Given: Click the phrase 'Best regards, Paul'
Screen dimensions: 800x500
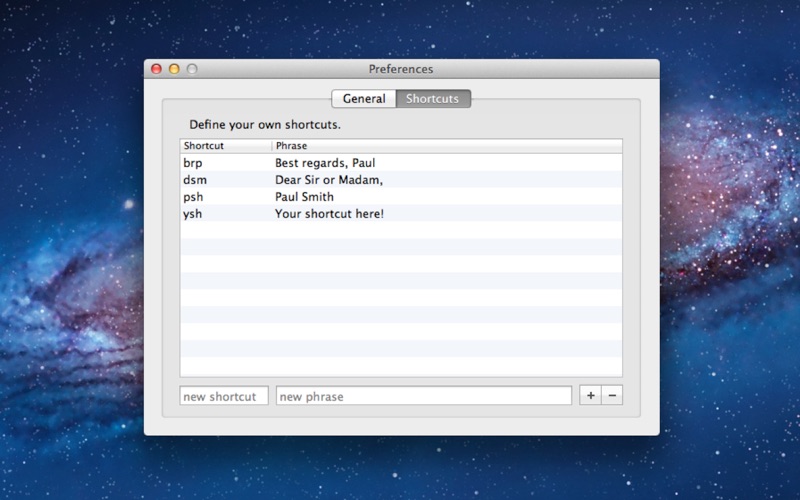Looking at the screenshot, I should pyautogui.click(x=325, y=163).
